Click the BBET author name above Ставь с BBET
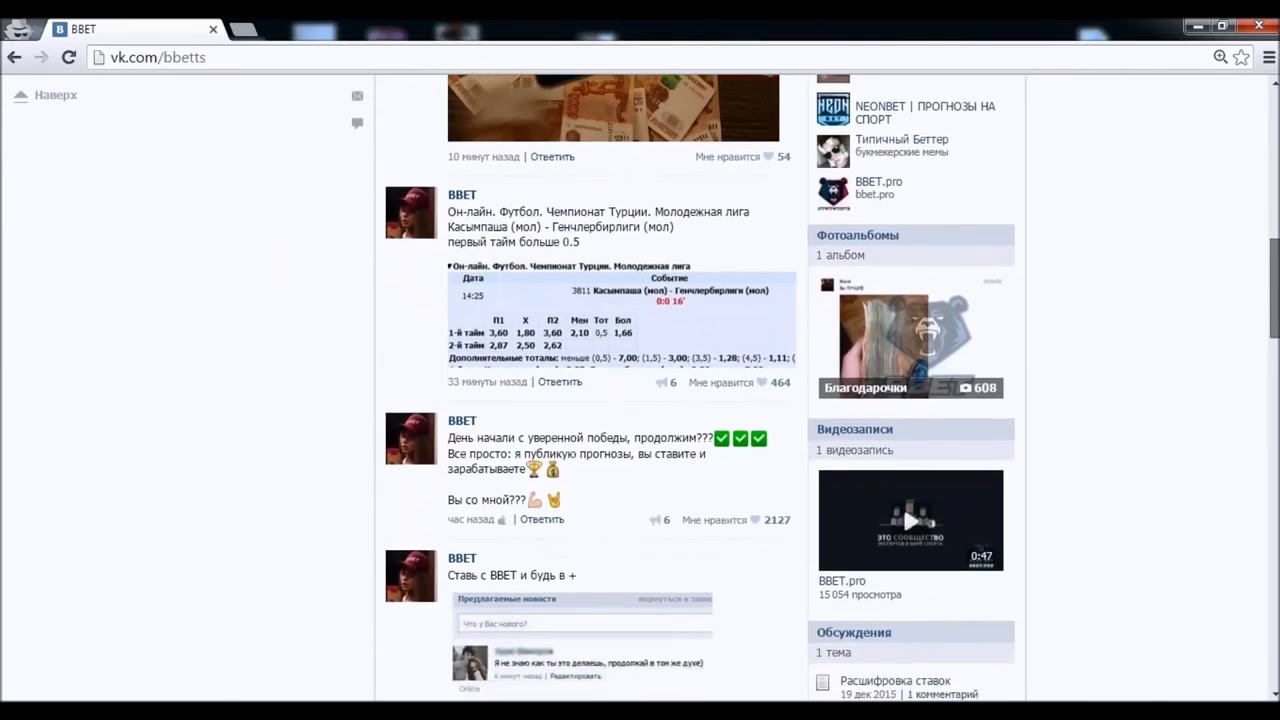Image resolution: width=1280 pixels, height=720 pixels. coord(462,558)
